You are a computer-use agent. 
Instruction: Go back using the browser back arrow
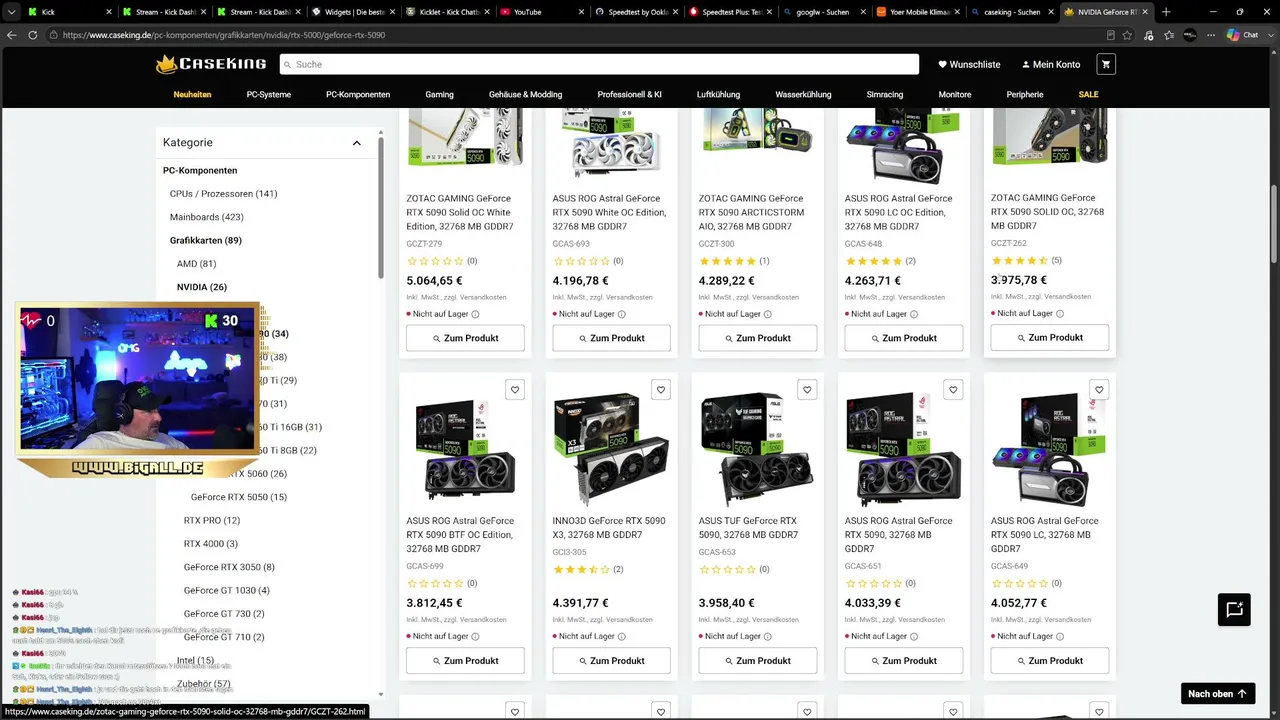tap(12, 35)
